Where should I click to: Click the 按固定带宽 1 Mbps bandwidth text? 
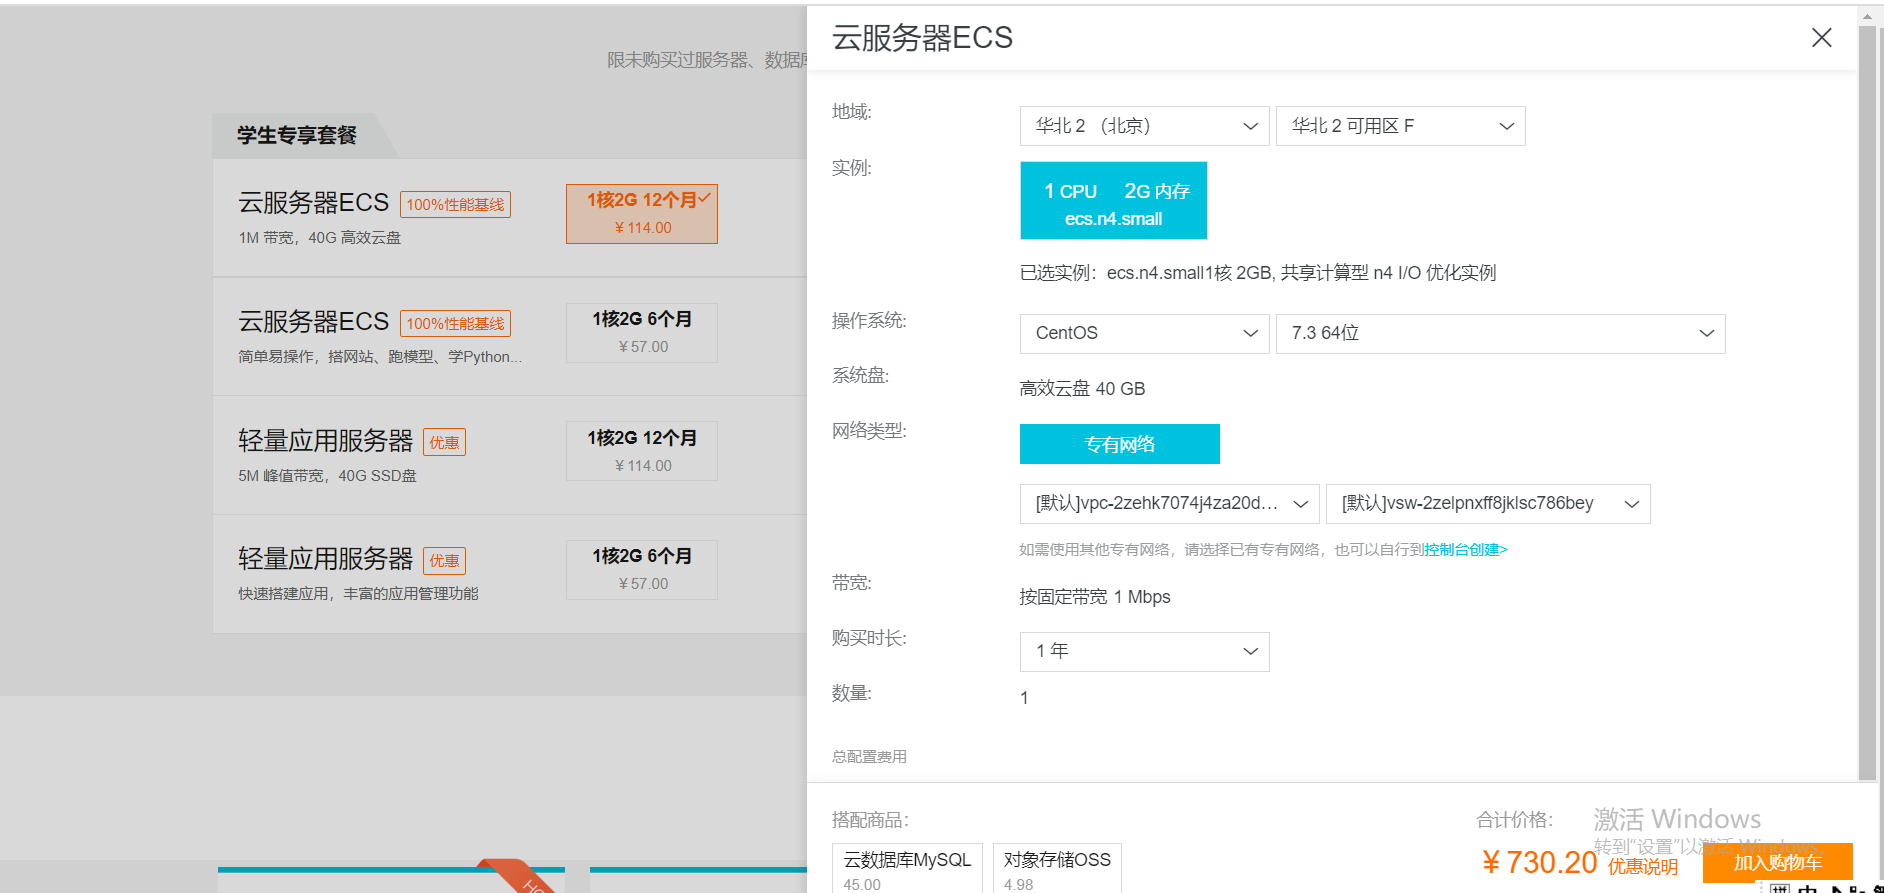coord(1095,597)
